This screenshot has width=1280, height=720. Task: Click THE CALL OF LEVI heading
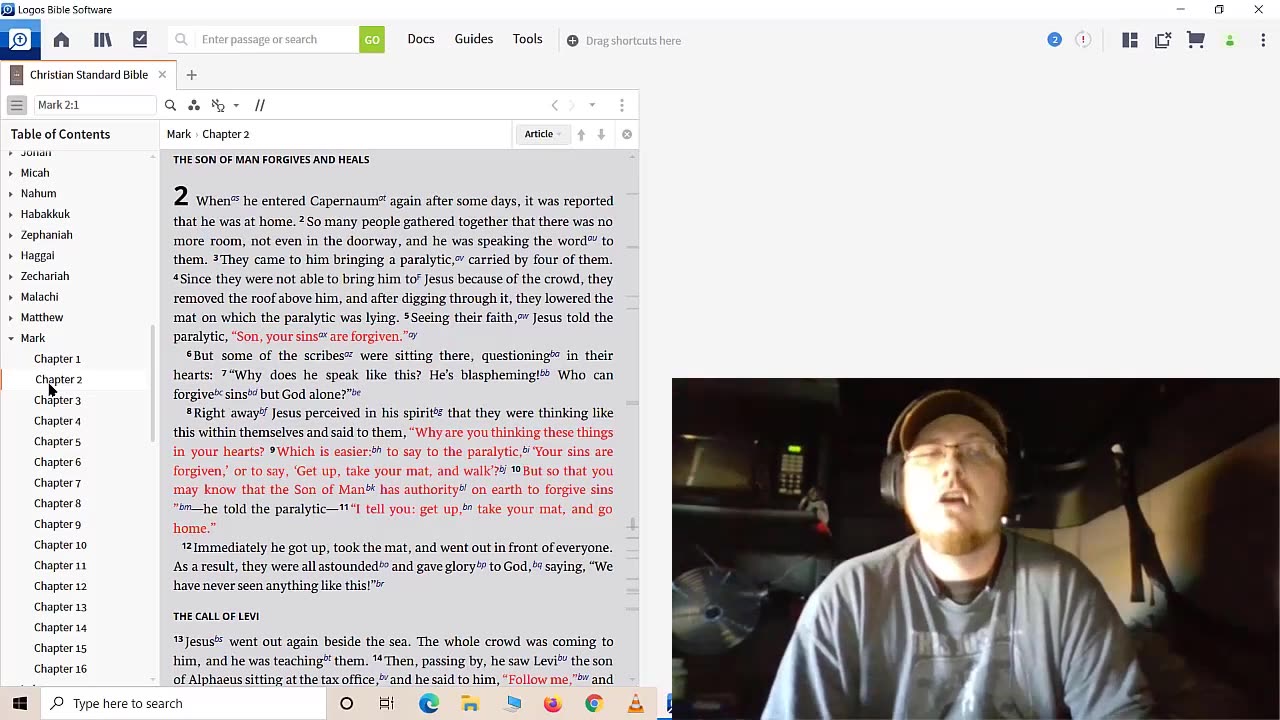point(216,616)
